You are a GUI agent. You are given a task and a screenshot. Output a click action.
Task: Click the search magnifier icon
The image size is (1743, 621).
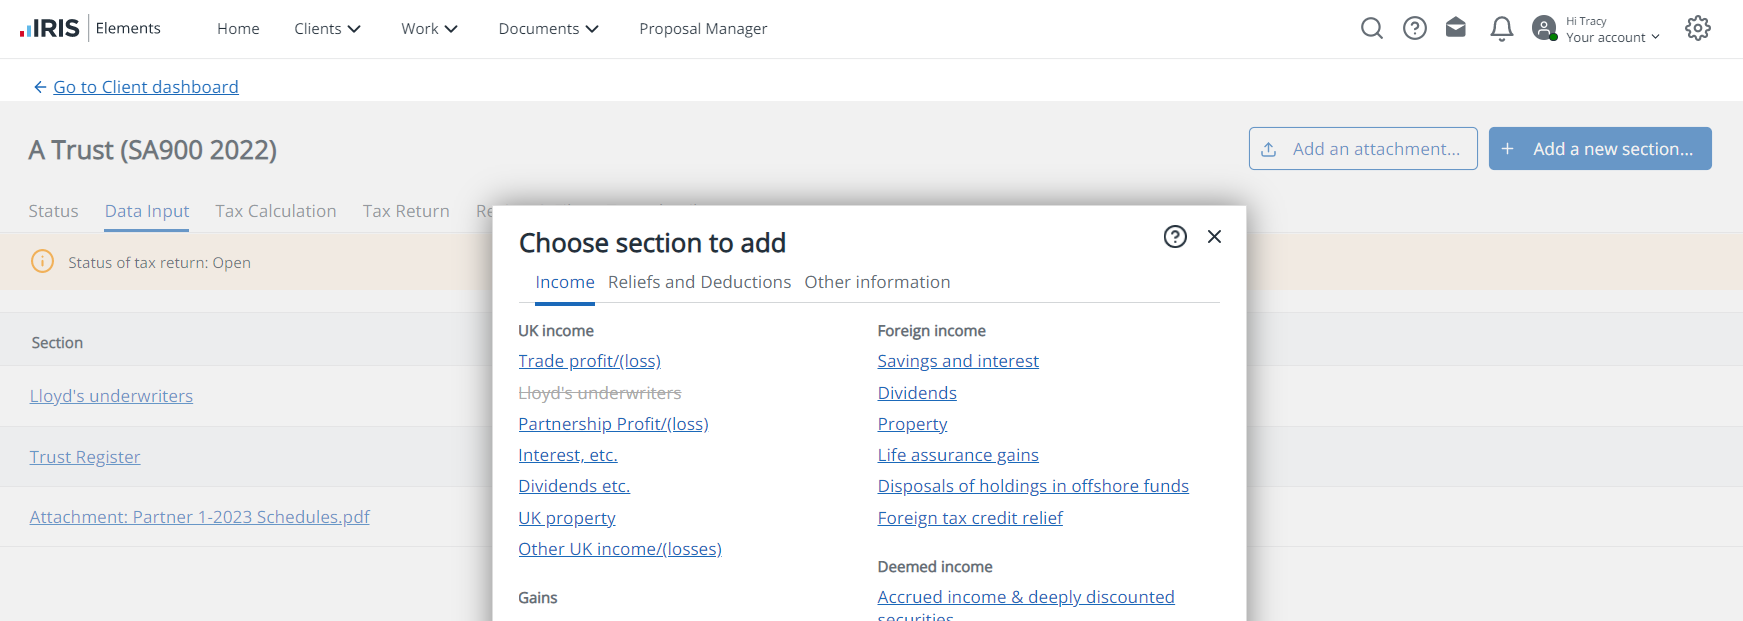tap(1371, 28)
